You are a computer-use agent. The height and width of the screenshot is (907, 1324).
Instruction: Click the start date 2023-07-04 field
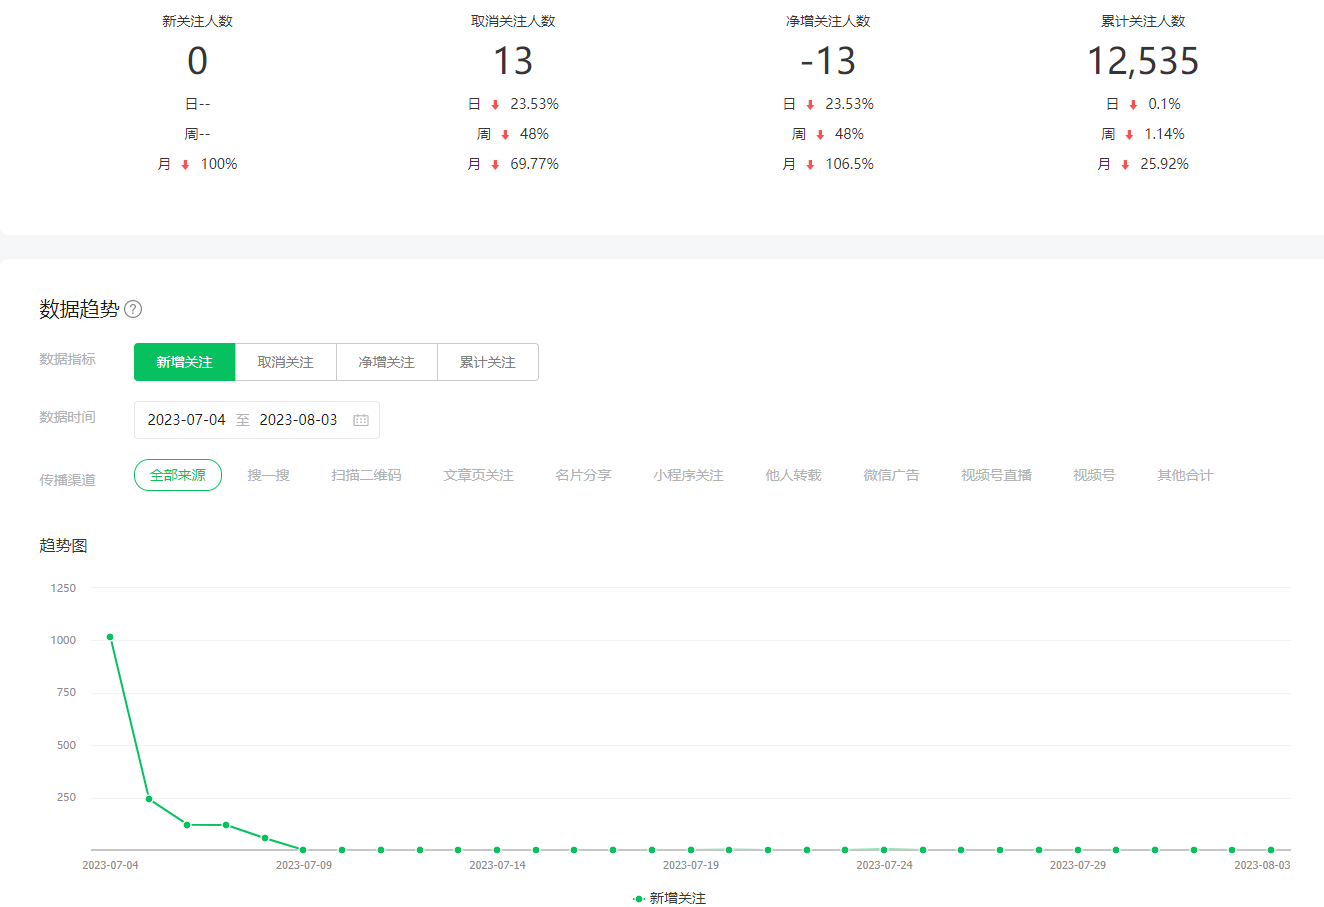[x=187, y=420]
